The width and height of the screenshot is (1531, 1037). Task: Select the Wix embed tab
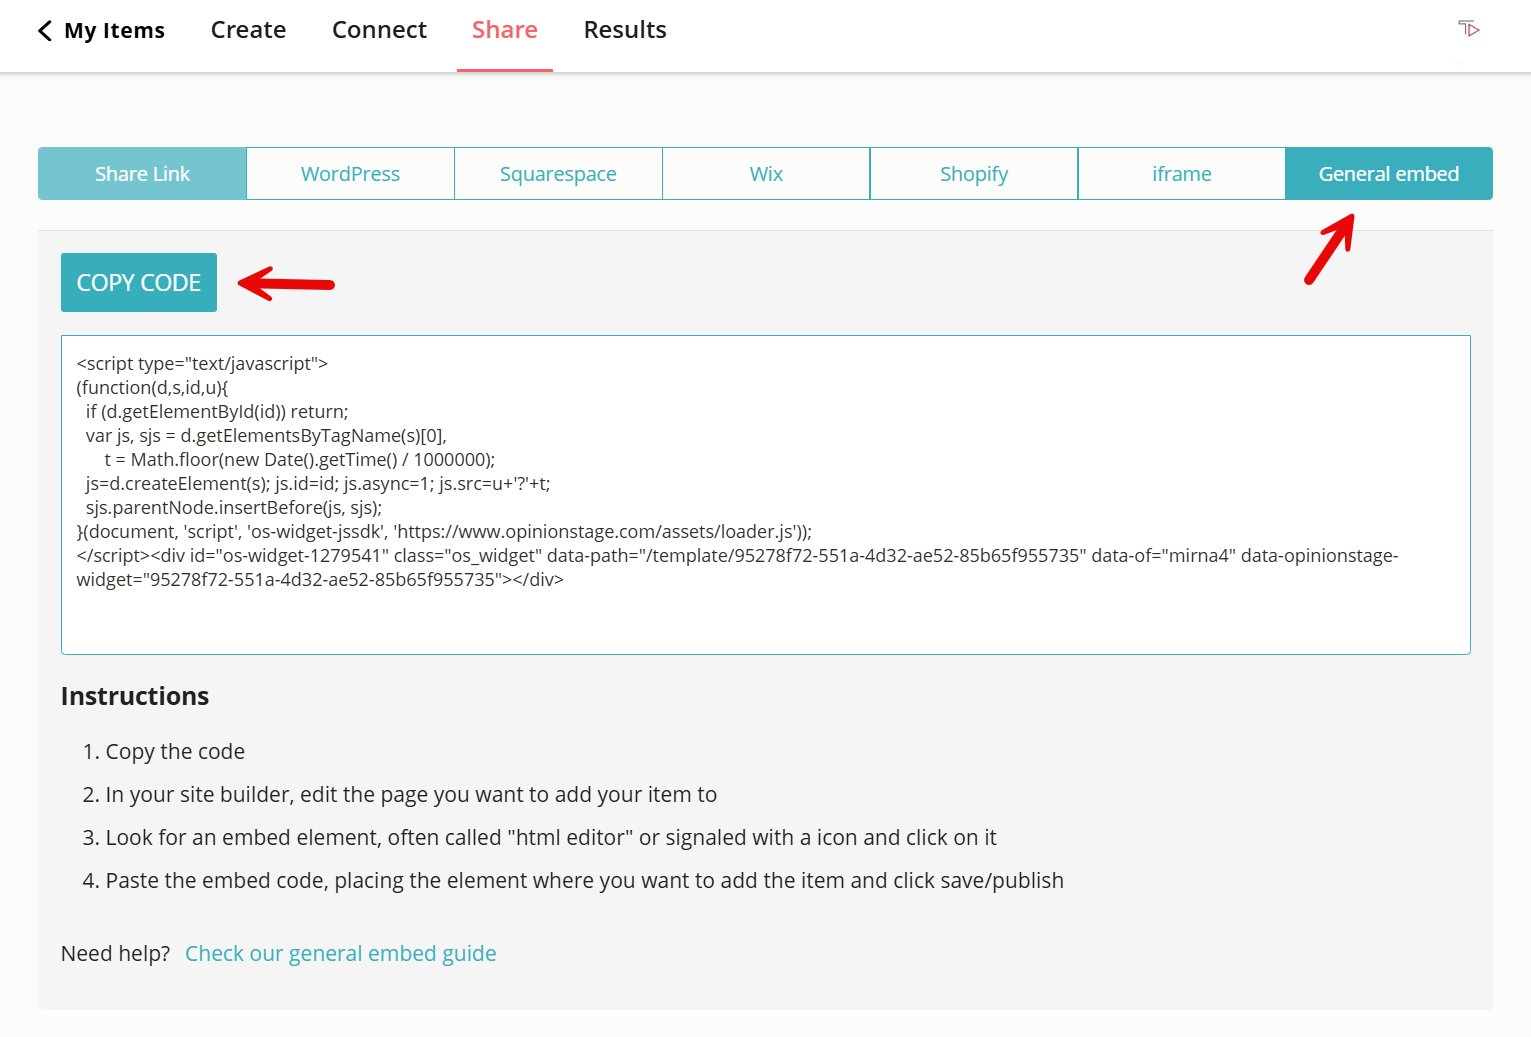pyautogui.click(x=766, y=173)
